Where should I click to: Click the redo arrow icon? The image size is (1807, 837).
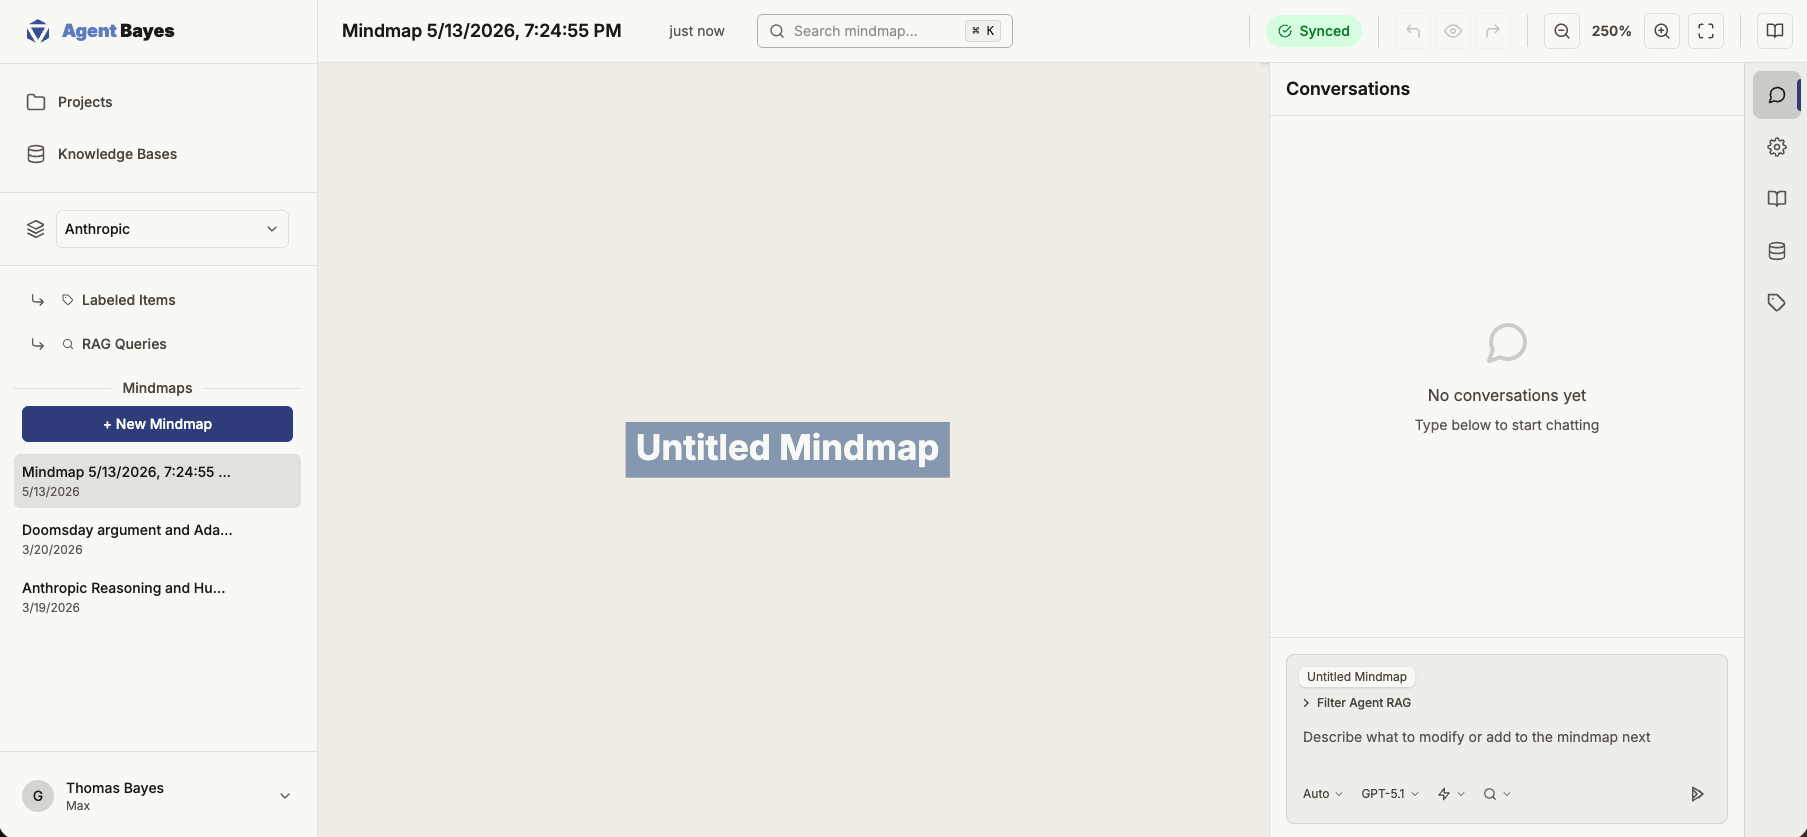1493,31
